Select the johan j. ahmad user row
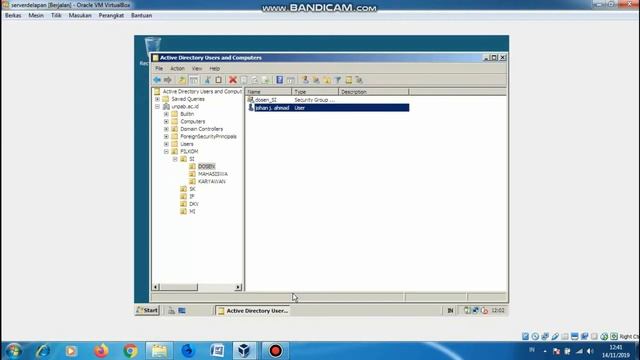The width and height of the screenshot is (640, 360). [328, 108]
